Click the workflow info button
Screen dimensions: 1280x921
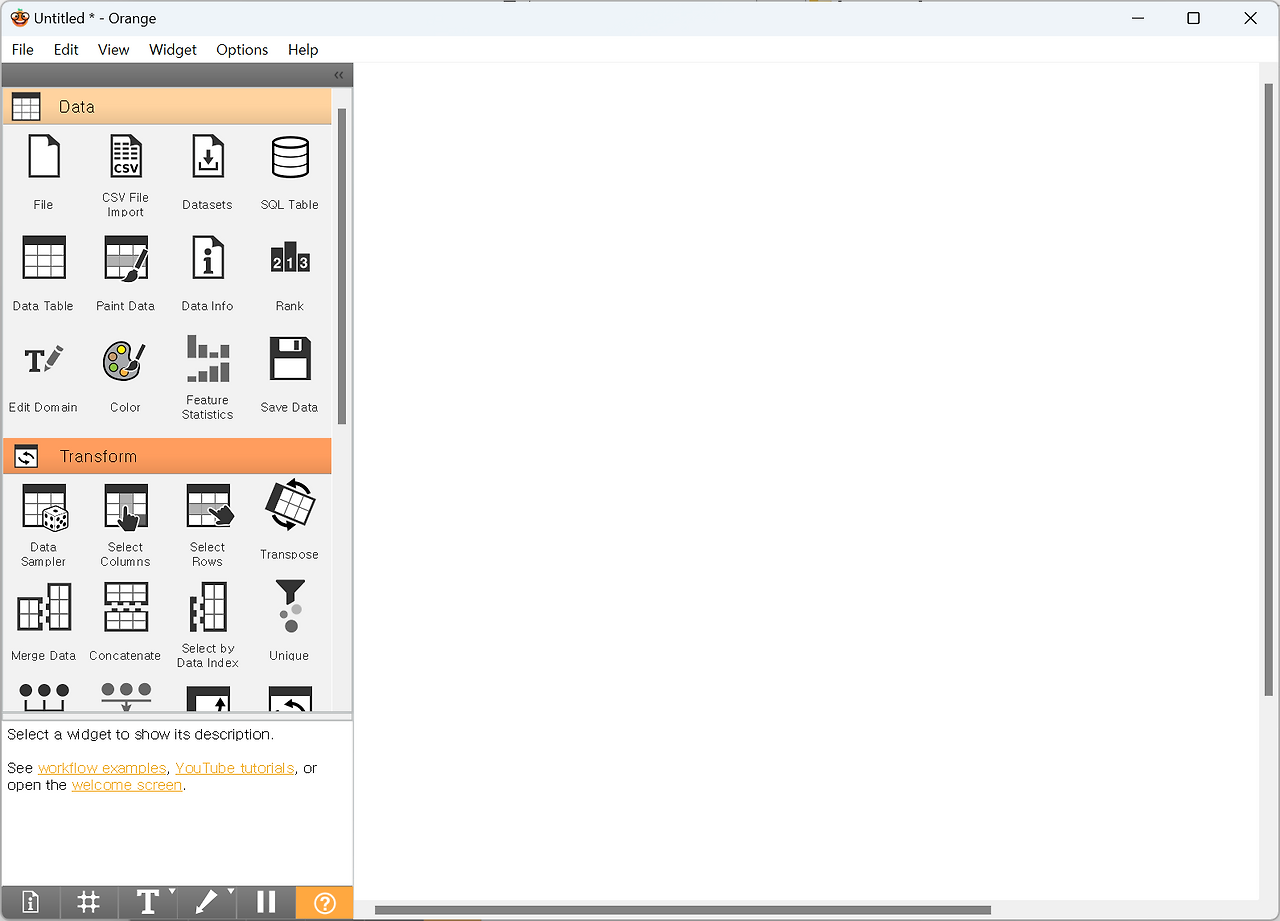pyautogui.click(x=30, y=903)
